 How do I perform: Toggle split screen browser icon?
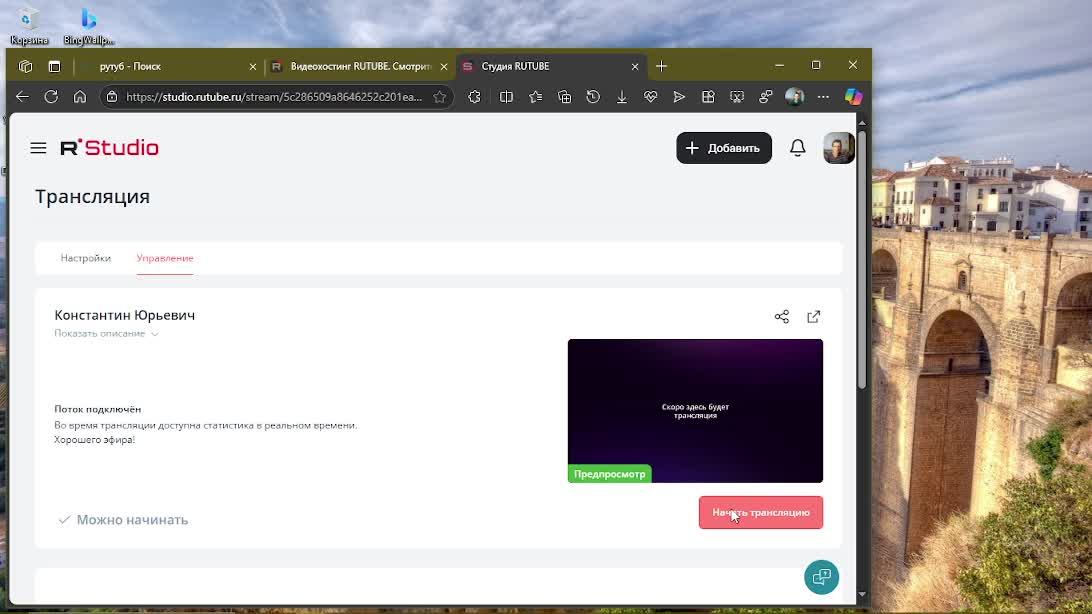pos(506,97)
